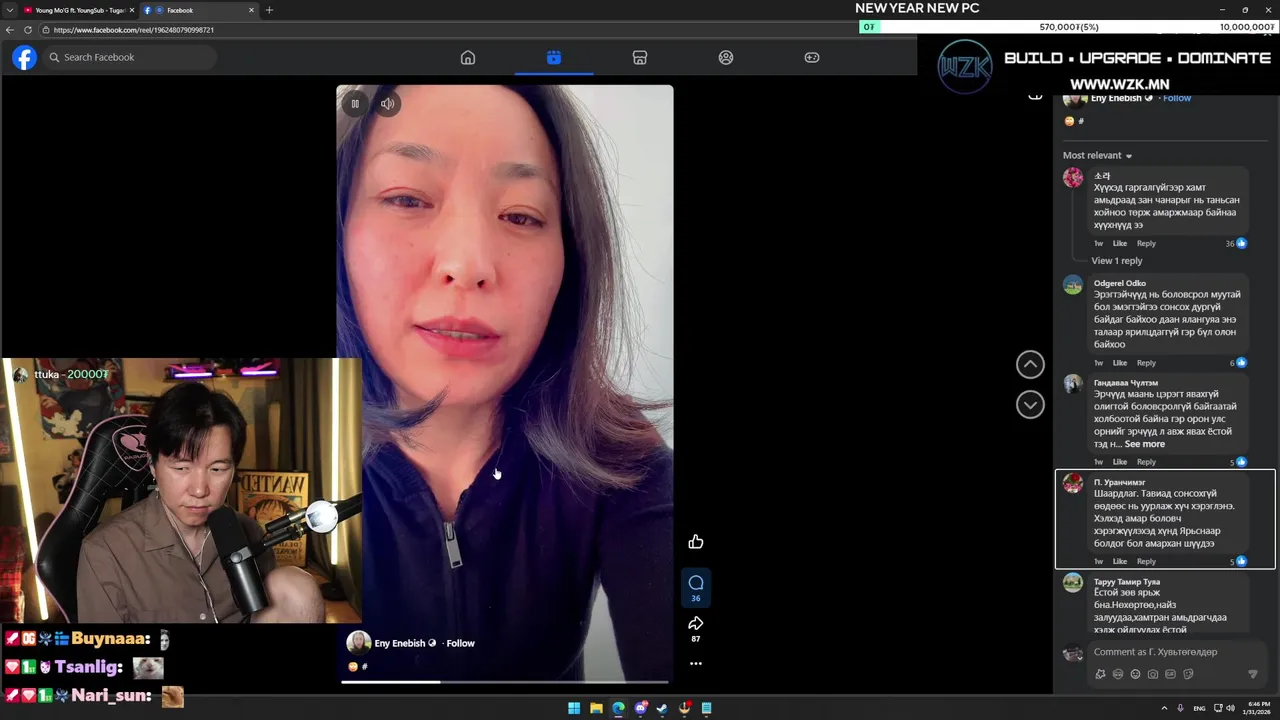The image size is (1280, 720).
Task: Open Гандаваа Чултэм profile name
Action: [1125, 383]
